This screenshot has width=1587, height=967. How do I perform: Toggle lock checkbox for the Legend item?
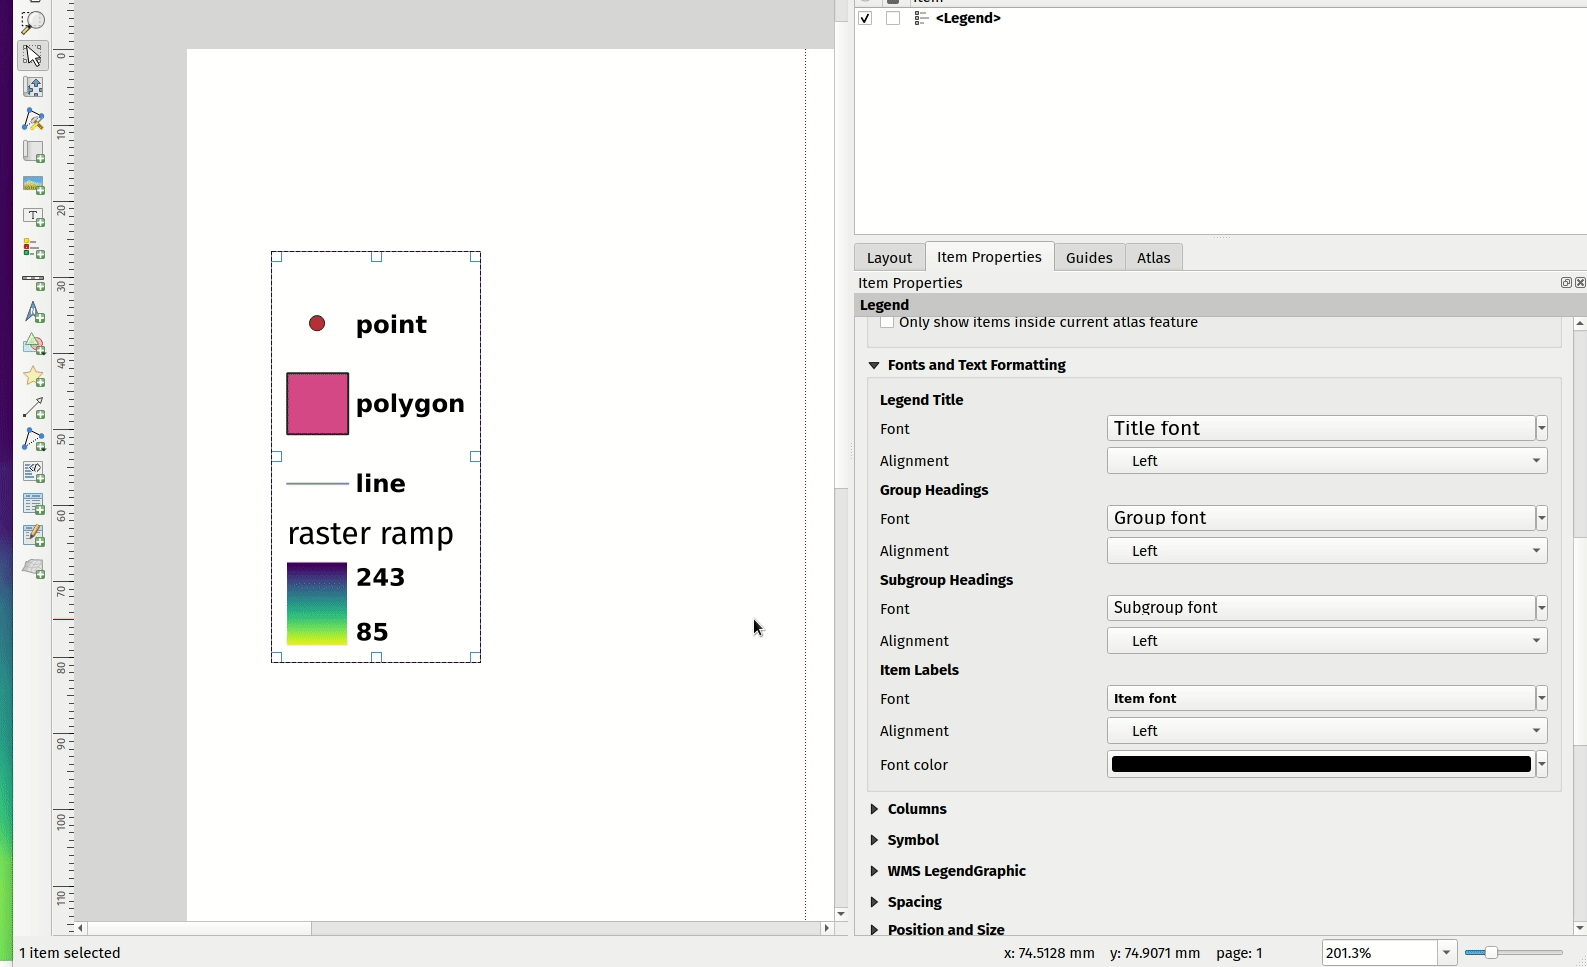tap(893, 18)
